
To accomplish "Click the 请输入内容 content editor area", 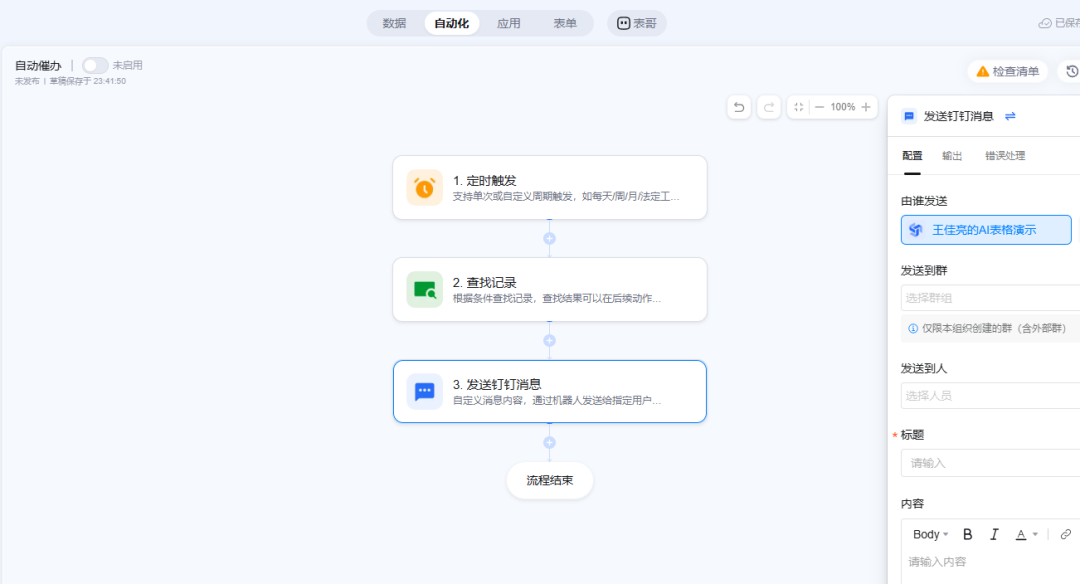I will 990,562.
